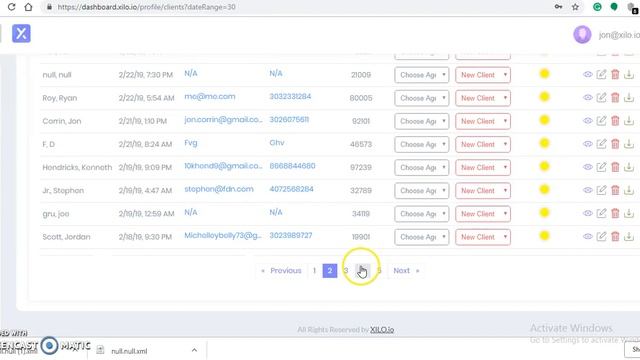Edit the Hendricks, Kenneth record

[x=601, y=167]
